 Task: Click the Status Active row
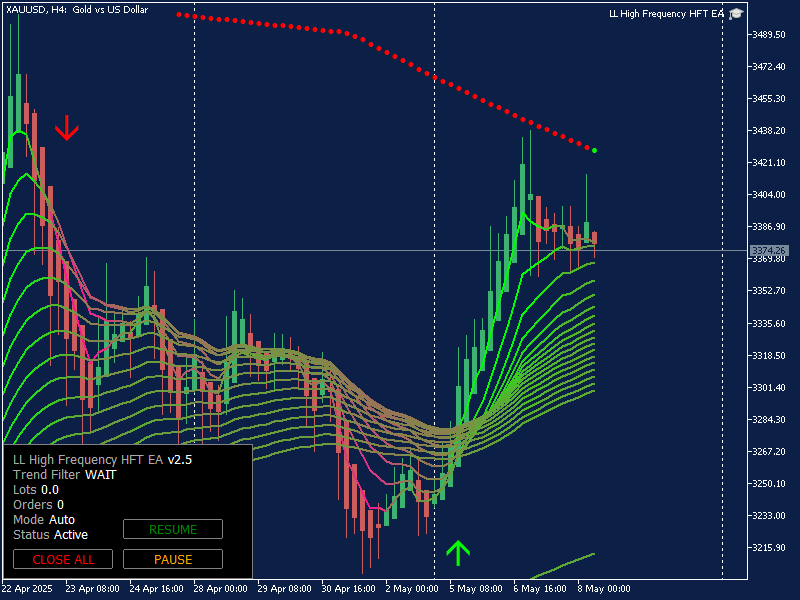tap(51, 535)
